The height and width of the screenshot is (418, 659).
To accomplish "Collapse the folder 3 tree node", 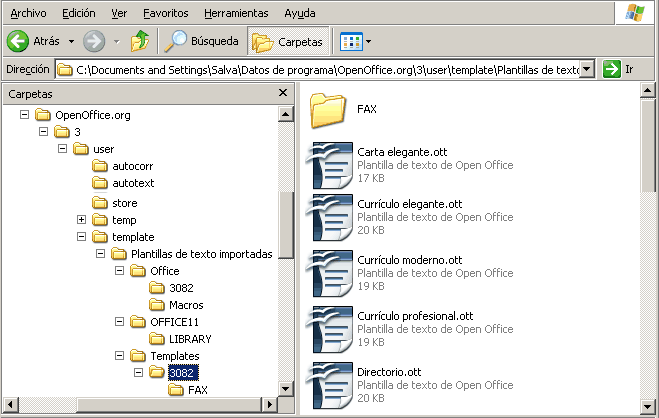I will [x=43, y=131].
